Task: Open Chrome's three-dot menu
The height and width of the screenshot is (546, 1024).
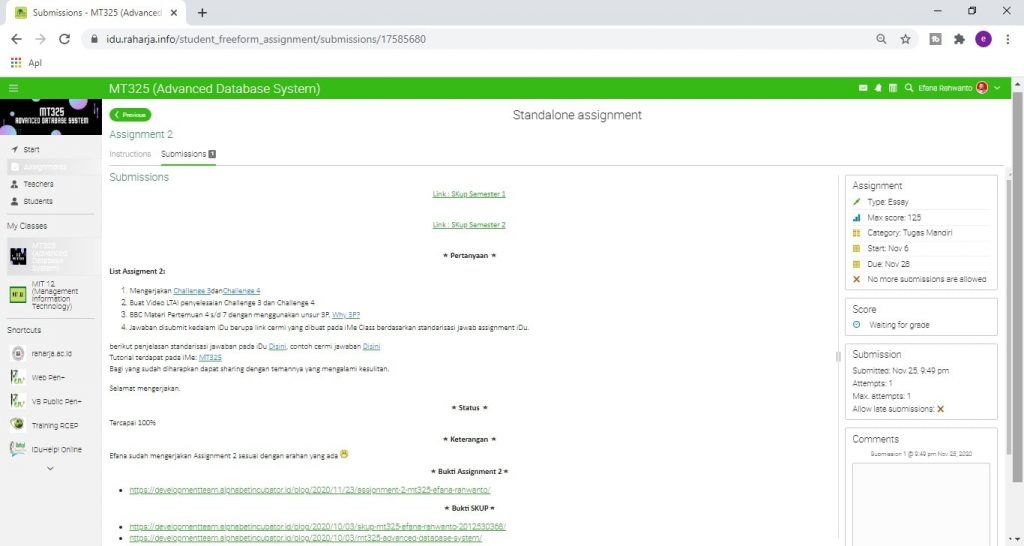Action: (x=1007, y=39)
